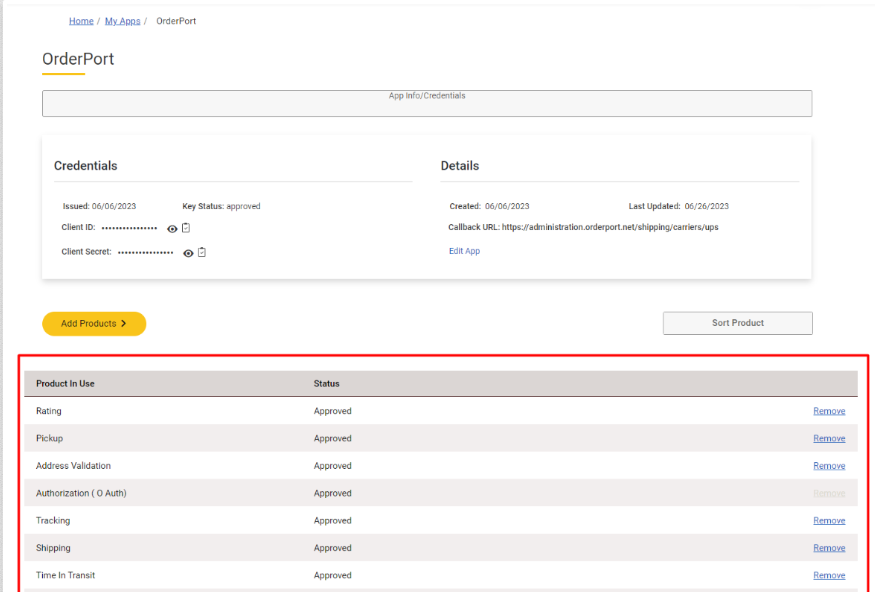This screenshot has height=592, width=875.
Task: Select the Tracking row name
Action: pos(53,521)
